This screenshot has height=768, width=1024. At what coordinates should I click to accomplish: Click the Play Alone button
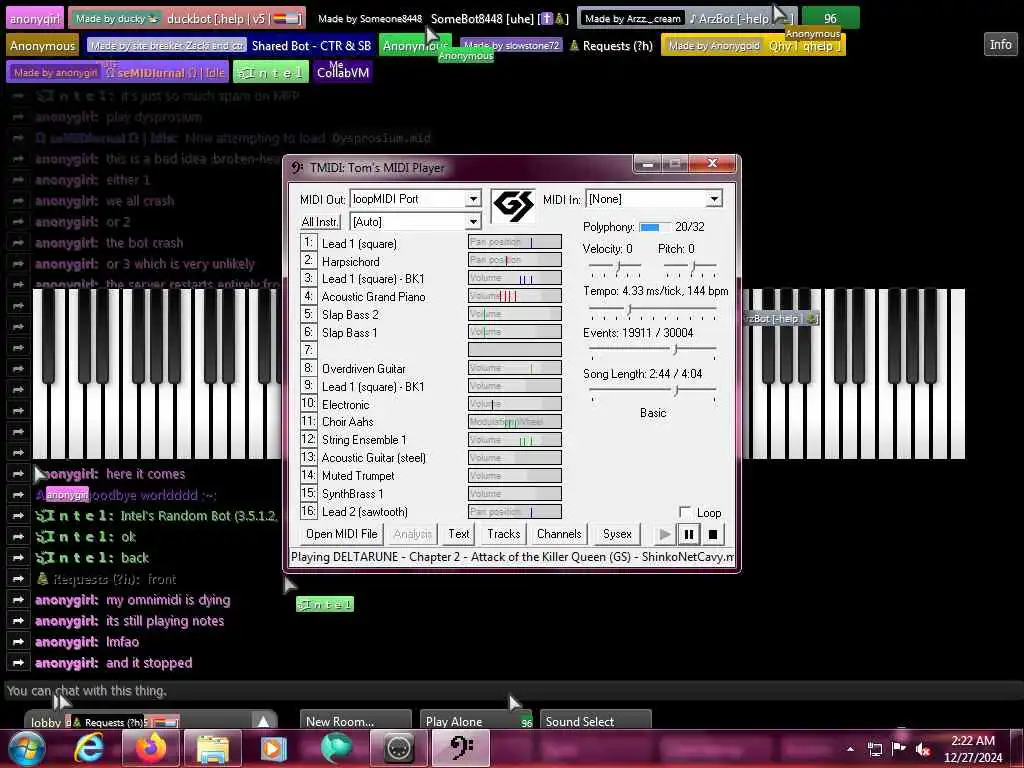(475, 720)
